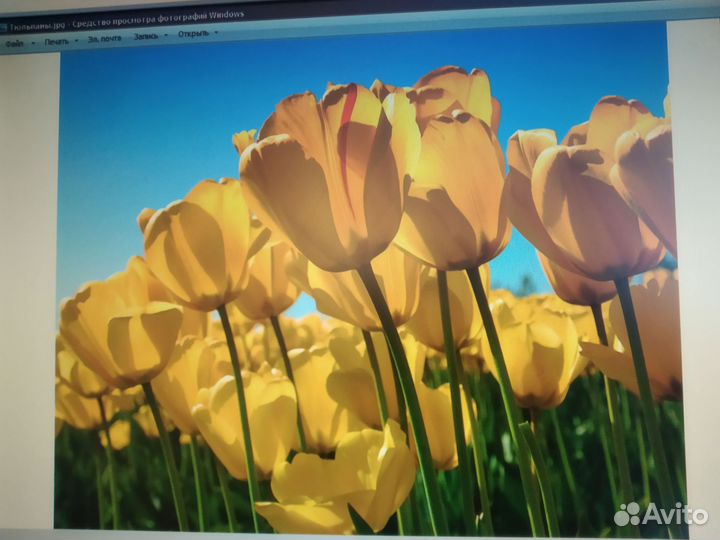The image size is (720, 540).
Task: Click the Запись toolbar button
Action: pyautogui.click(x=145, y=36)
